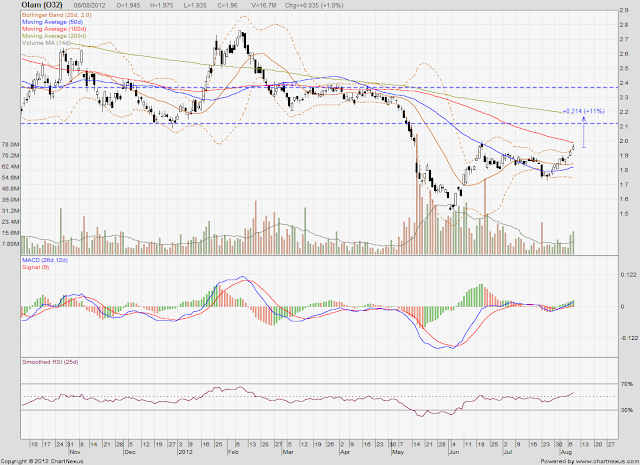The width and height of the screenshot is (640, 465).
Task: Click the 2.4 price axis label
Action: click(623, 83)
